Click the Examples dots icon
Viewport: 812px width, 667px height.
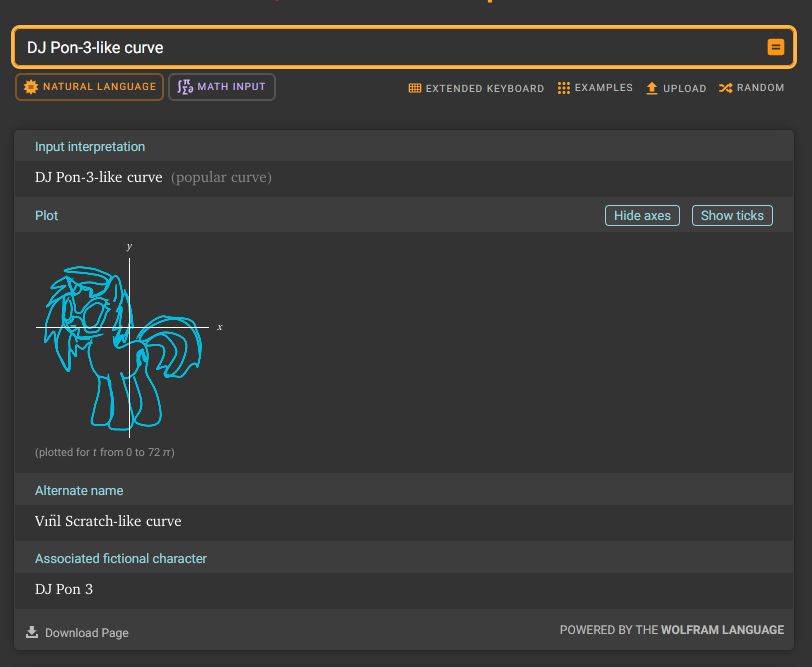[564, 88]
